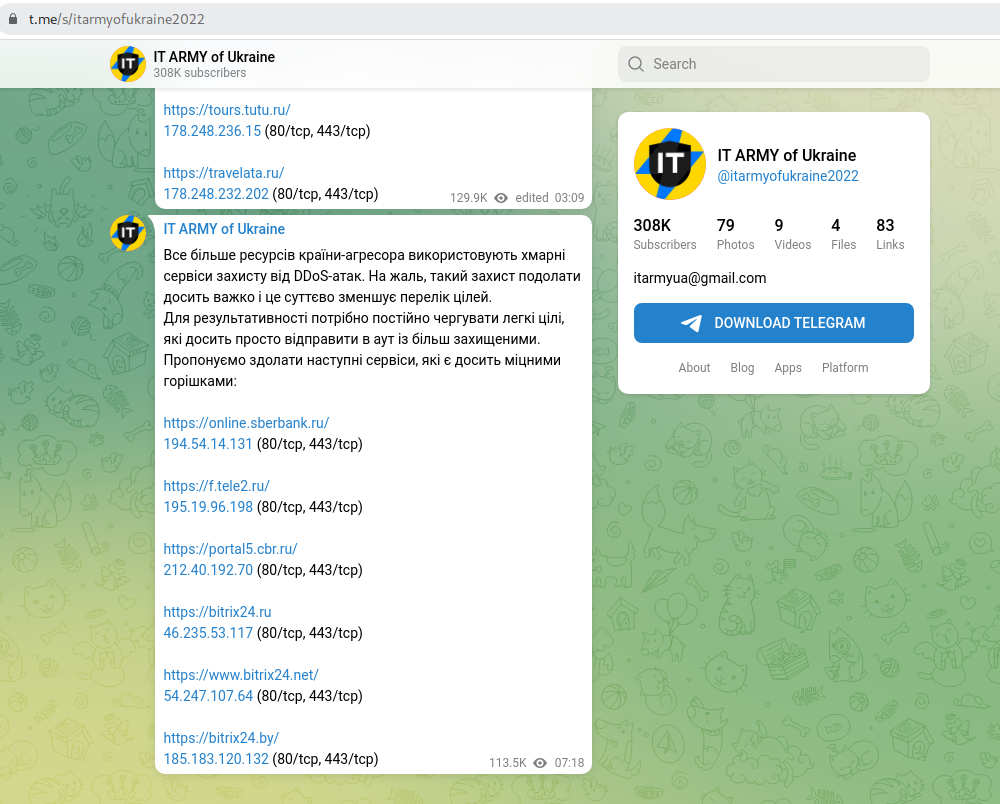
Task: Open the 79 Photos section
Action: pyautogui.click(x=735, y=234)
